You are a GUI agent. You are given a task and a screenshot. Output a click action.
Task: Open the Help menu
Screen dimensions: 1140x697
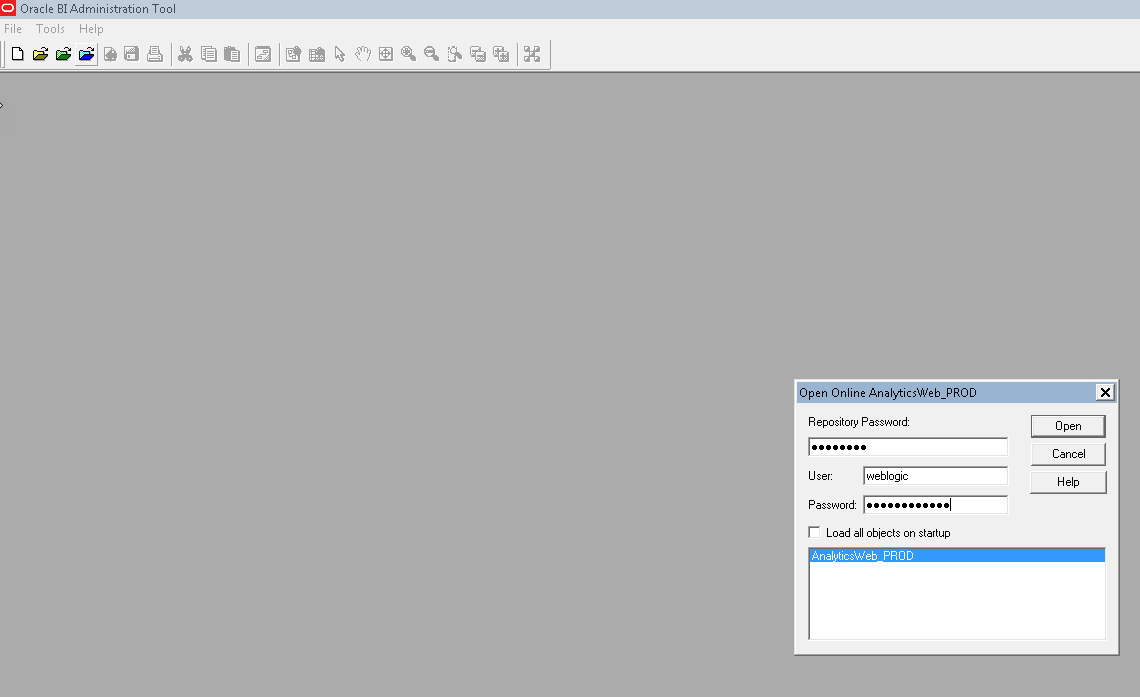pos(91,29)
